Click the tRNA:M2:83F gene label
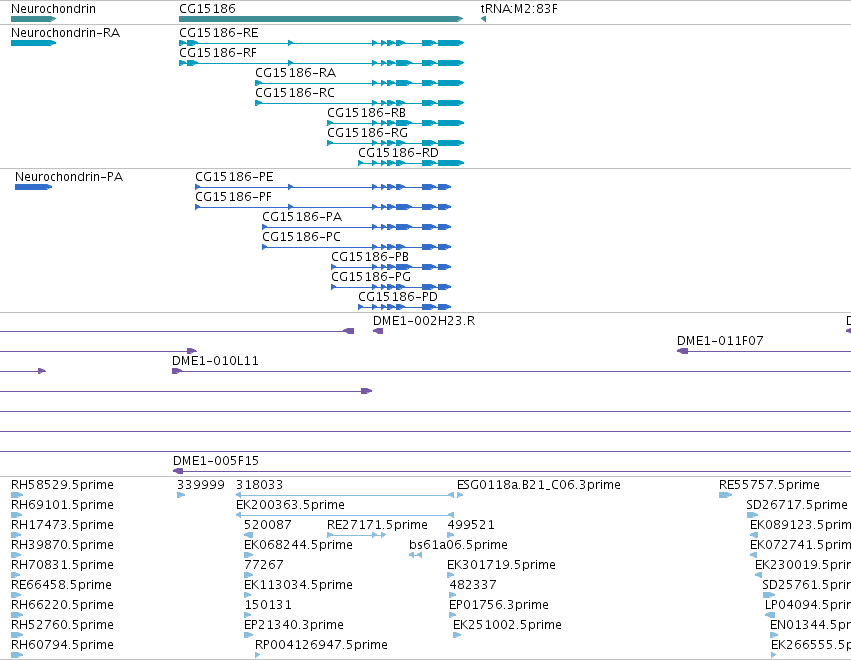The image size is (851, 660). coord(519,9)
